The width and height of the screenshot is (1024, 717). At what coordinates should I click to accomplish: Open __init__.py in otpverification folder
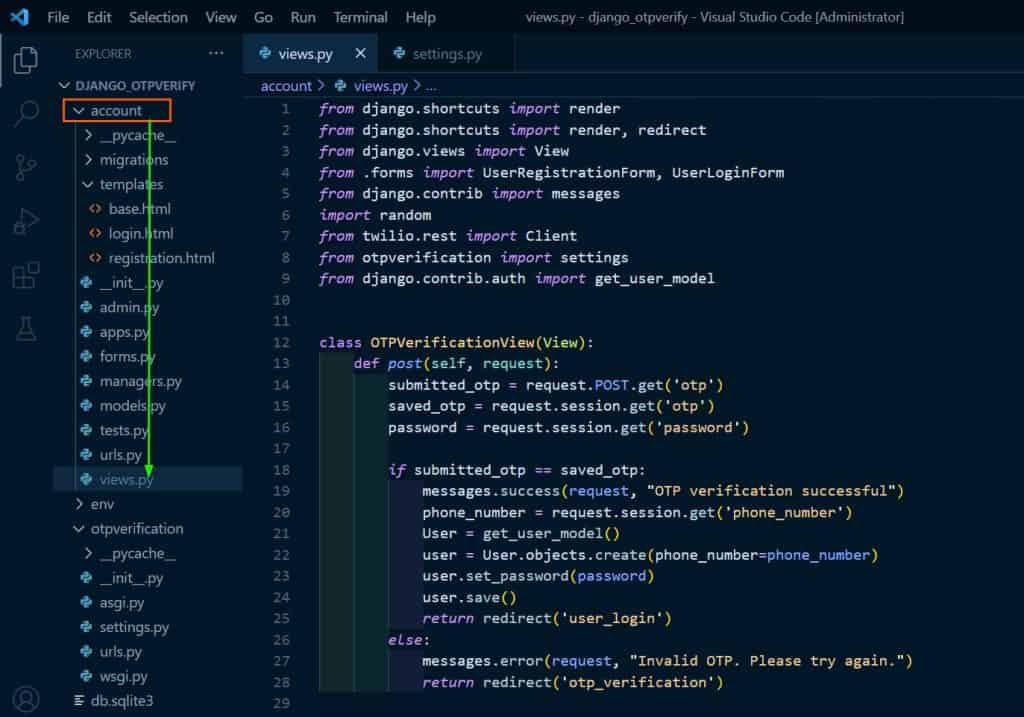pyautogui.click(x=131, y=578)
